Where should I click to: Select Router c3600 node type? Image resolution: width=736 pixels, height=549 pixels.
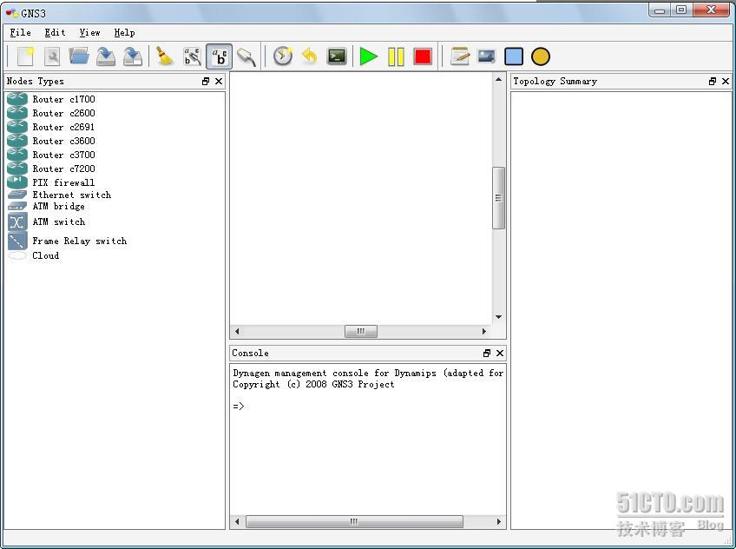click(x=64, y=141)
